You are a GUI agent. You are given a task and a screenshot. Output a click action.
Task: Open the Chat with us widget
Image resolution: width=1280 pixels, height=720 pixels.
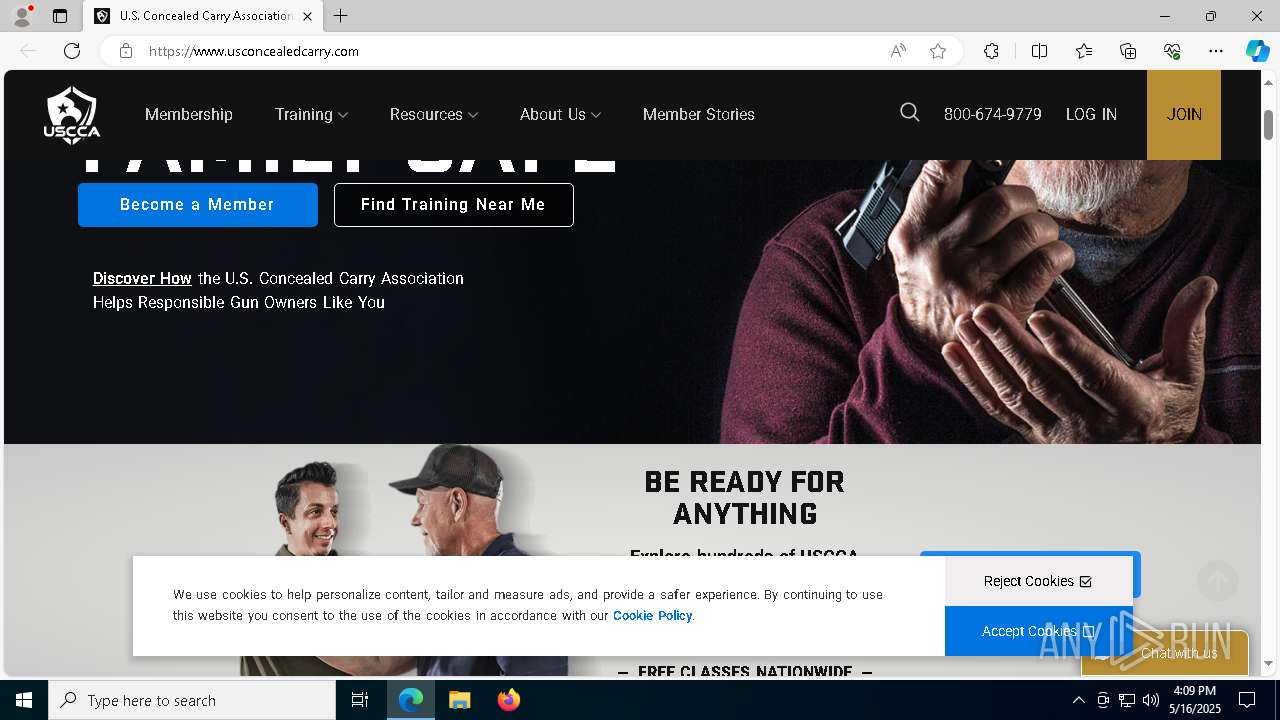(x=1165, y=653)
